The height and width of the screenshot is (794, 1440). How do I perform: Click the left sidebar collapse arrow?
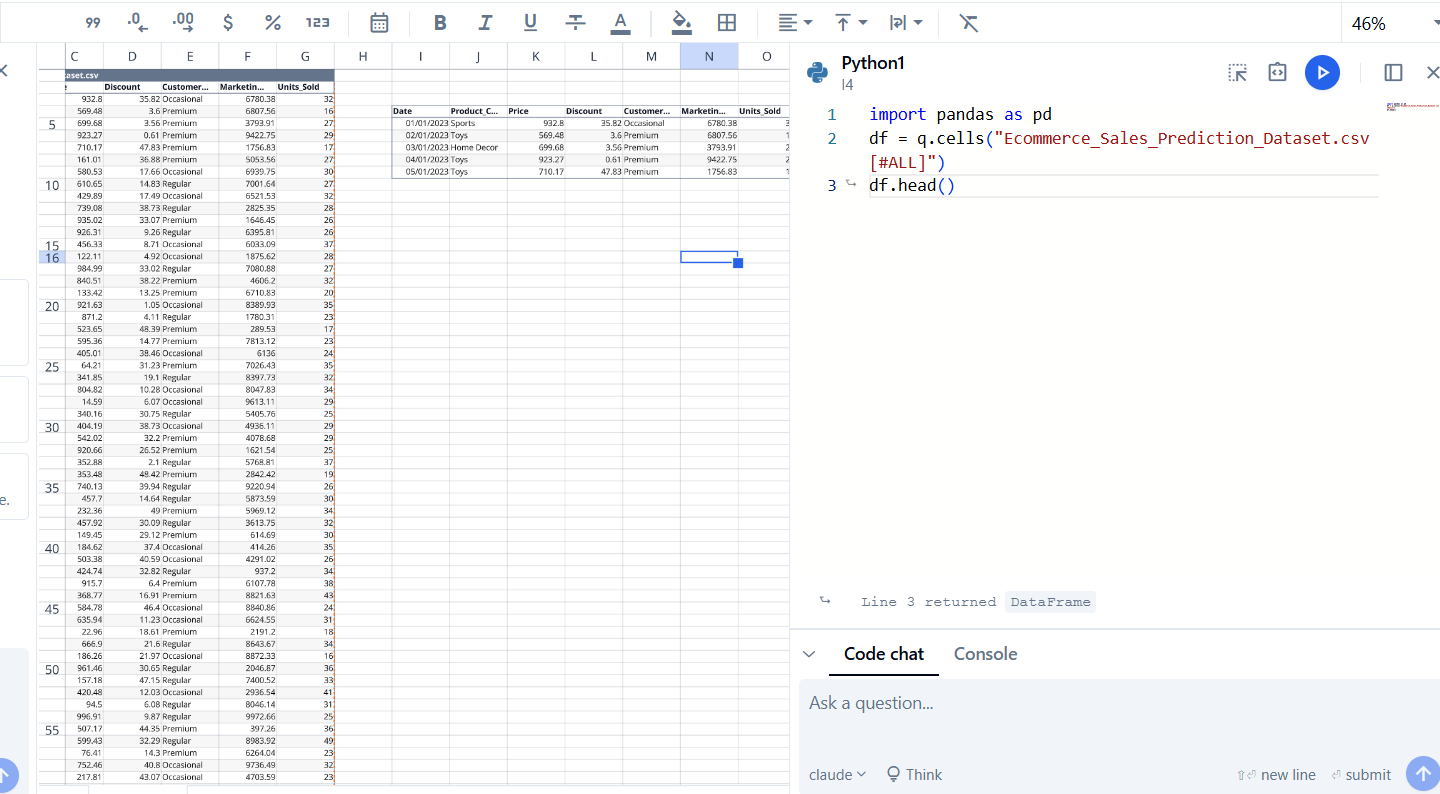4,71
